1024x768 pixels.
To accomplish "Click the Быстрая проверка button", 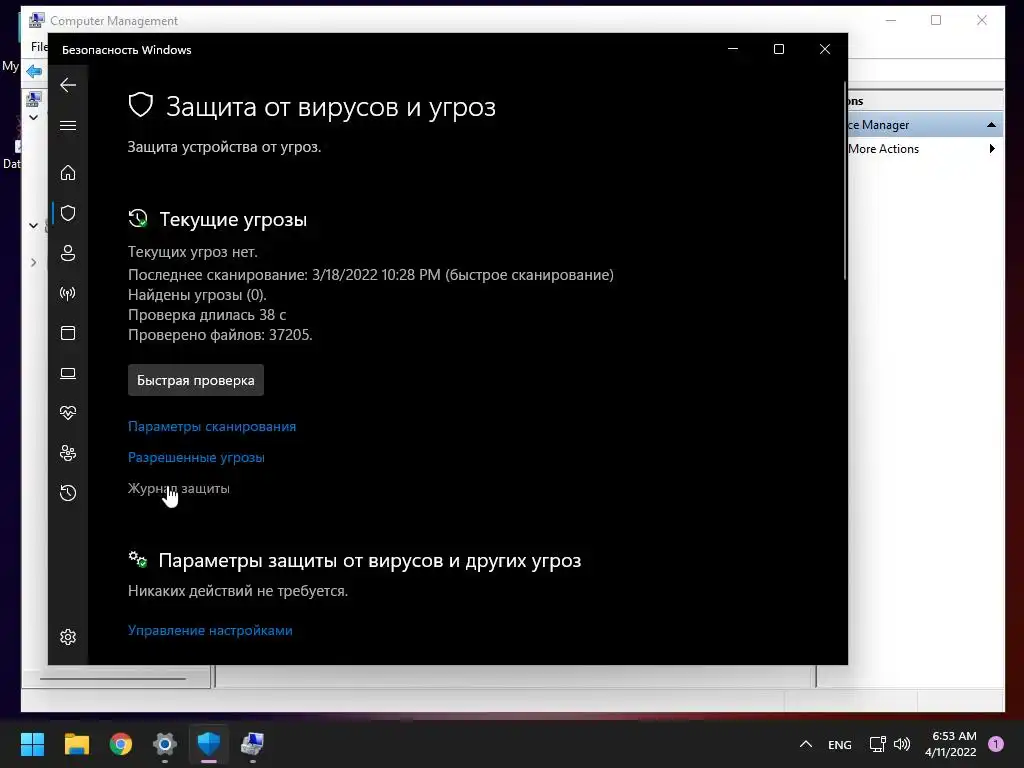I will [x=196, y=380].
